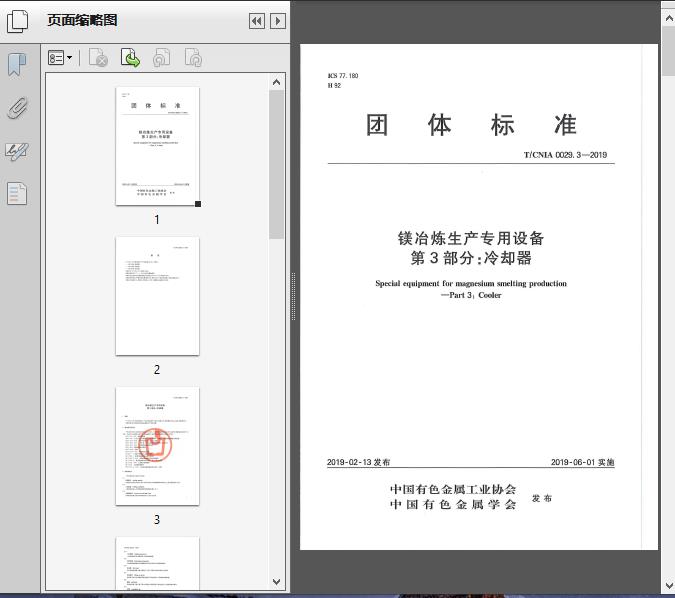Click English title 'Special equipment for magnesium smelting production'
675x598 pixels.
pos(471,283)
